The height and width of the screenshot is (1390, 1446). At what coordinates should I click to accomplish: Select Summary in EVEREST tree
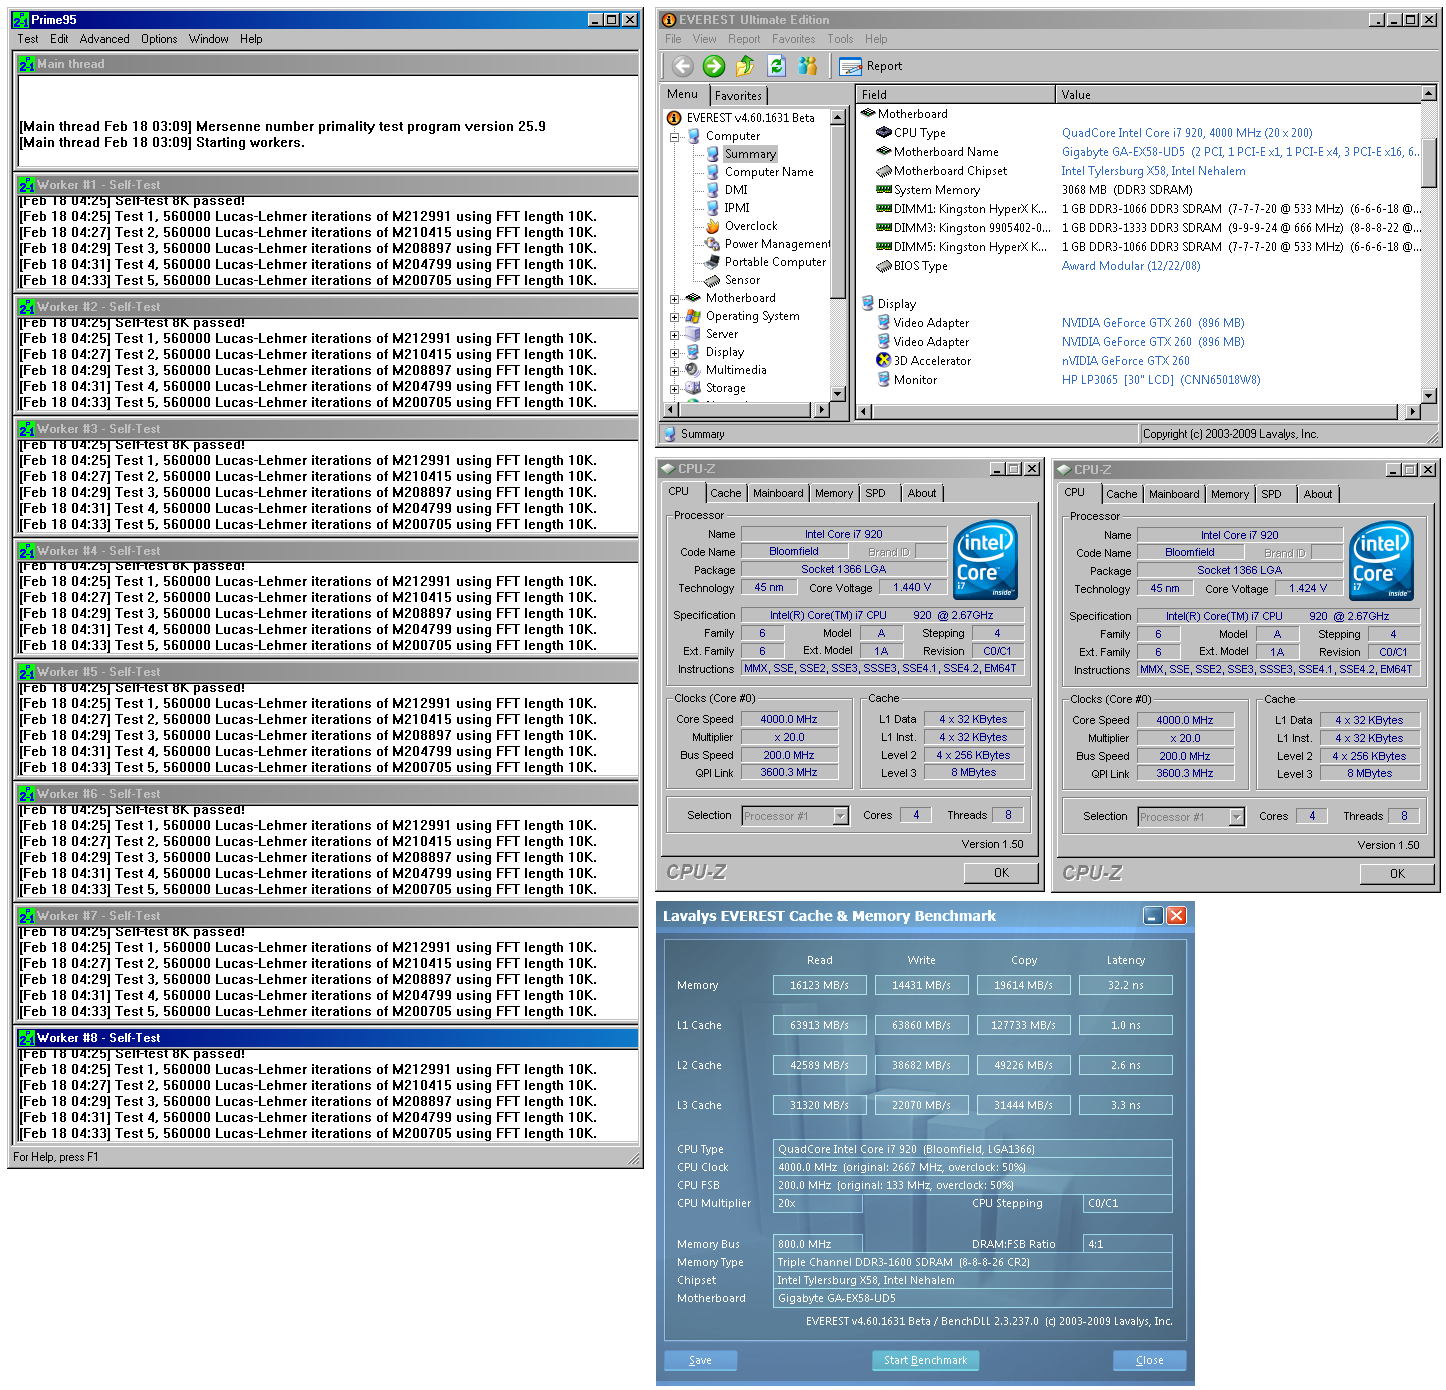750,154
